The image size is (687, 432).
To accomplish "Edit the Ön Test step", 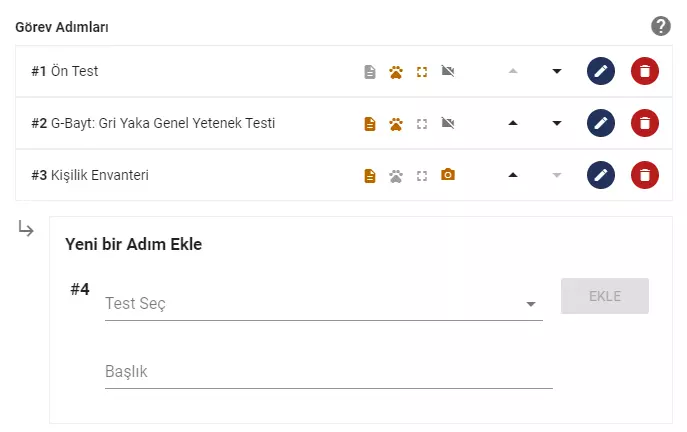I will 600,71.
